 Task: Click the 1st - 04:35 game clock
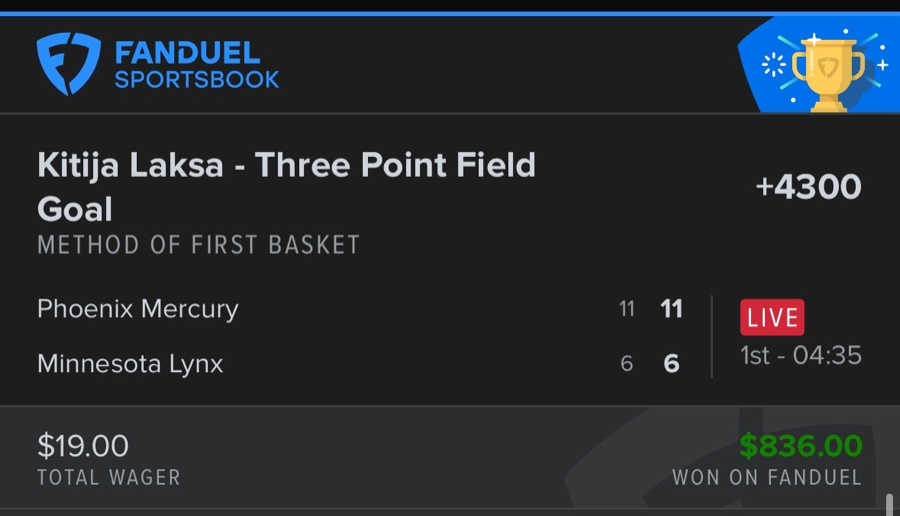[801, 355]
